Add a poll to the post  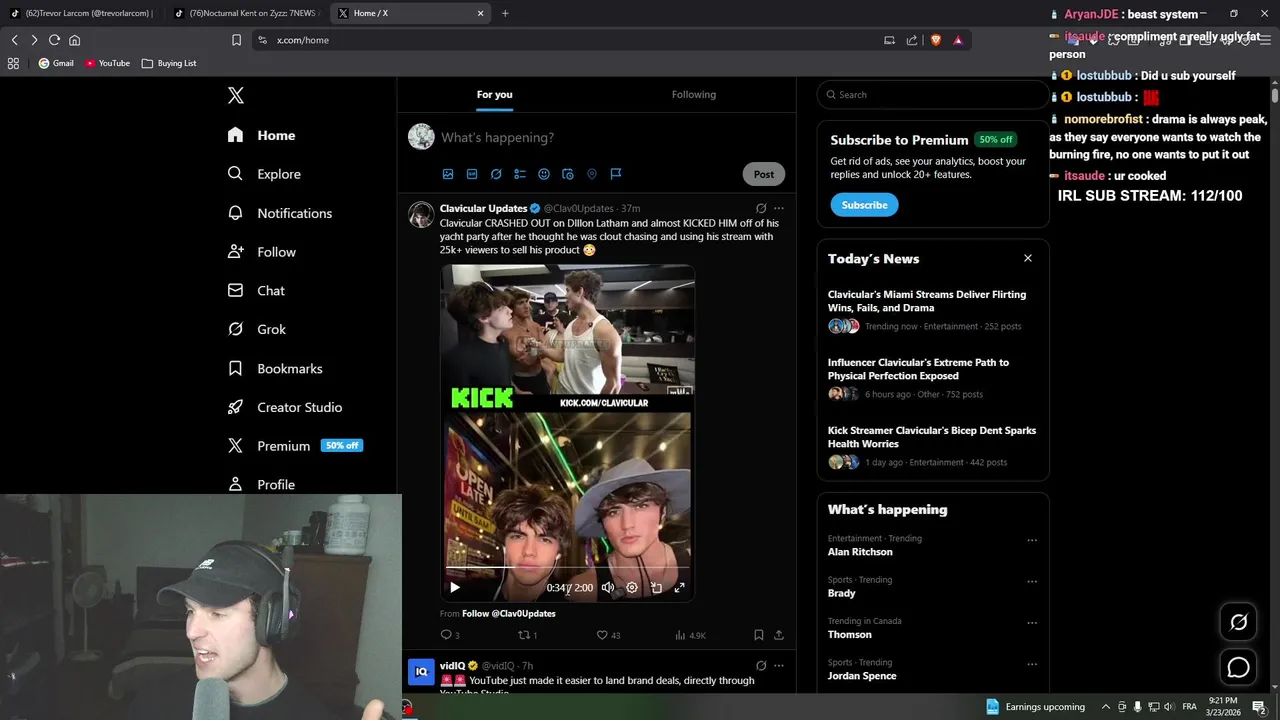520,174
